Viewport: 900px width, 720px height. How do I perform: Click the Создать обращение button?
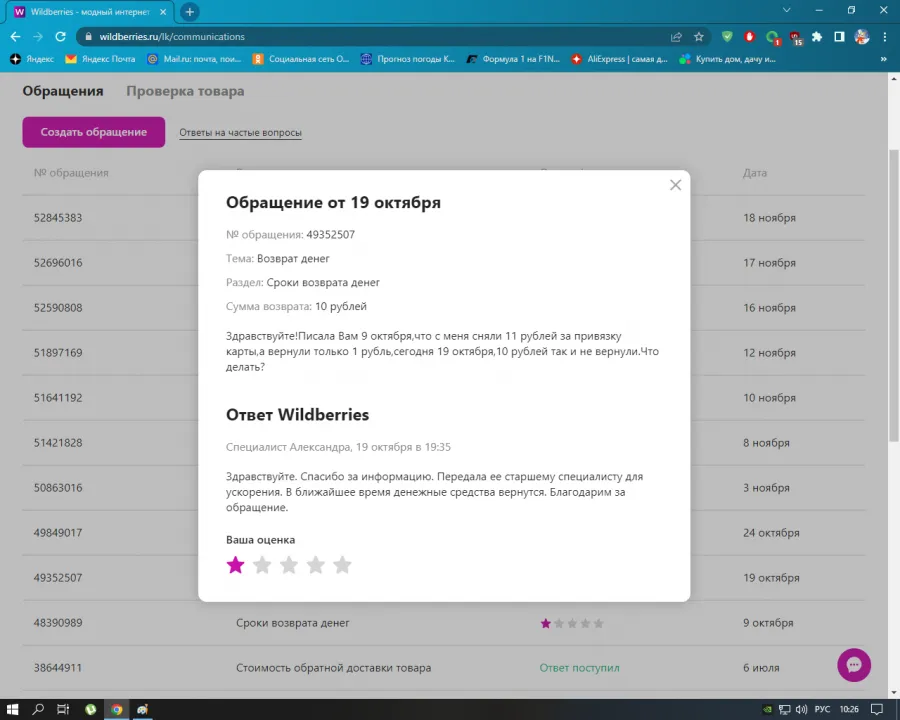coord(94,132)
